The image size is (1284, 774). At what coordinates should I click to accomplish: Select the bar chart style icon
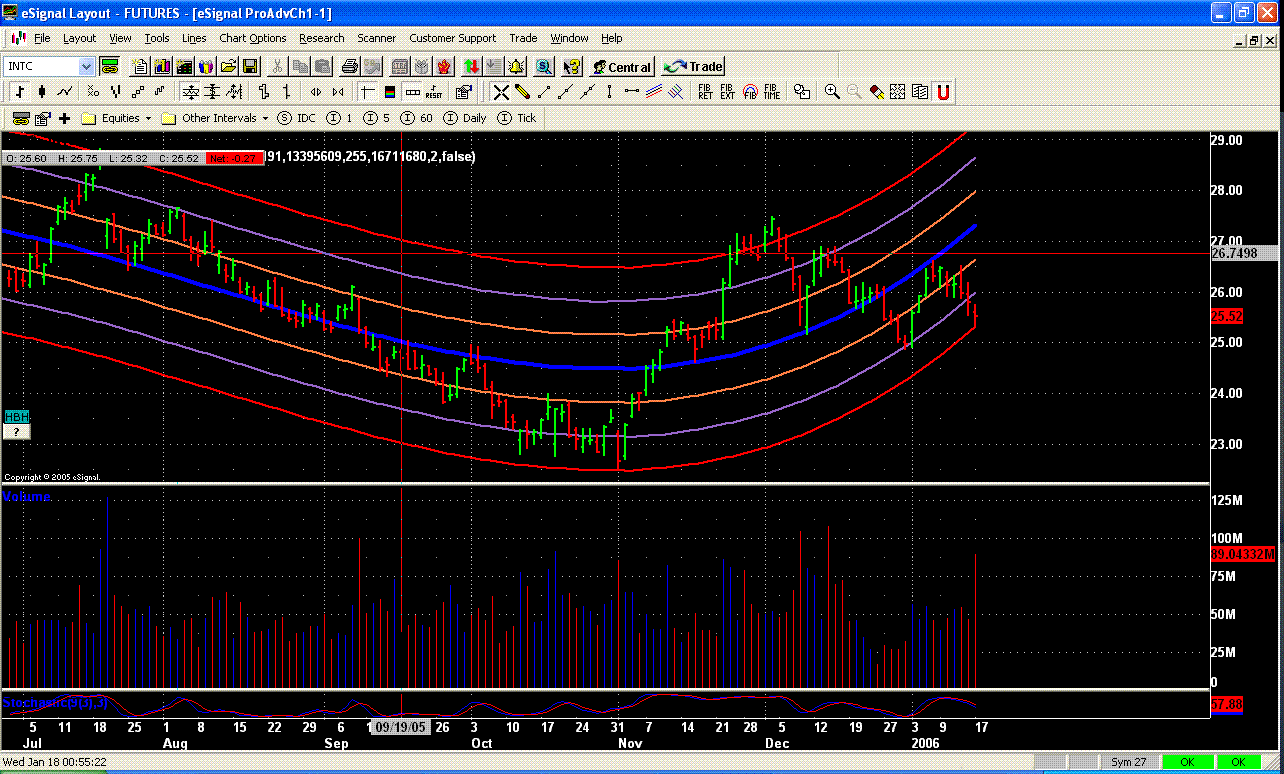pyautogui.click(x=19, y=91)
